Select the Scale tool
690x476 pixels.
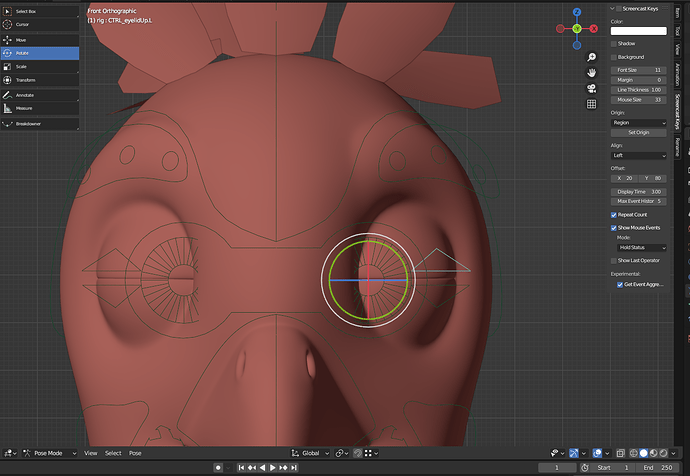tap(40, 66)
